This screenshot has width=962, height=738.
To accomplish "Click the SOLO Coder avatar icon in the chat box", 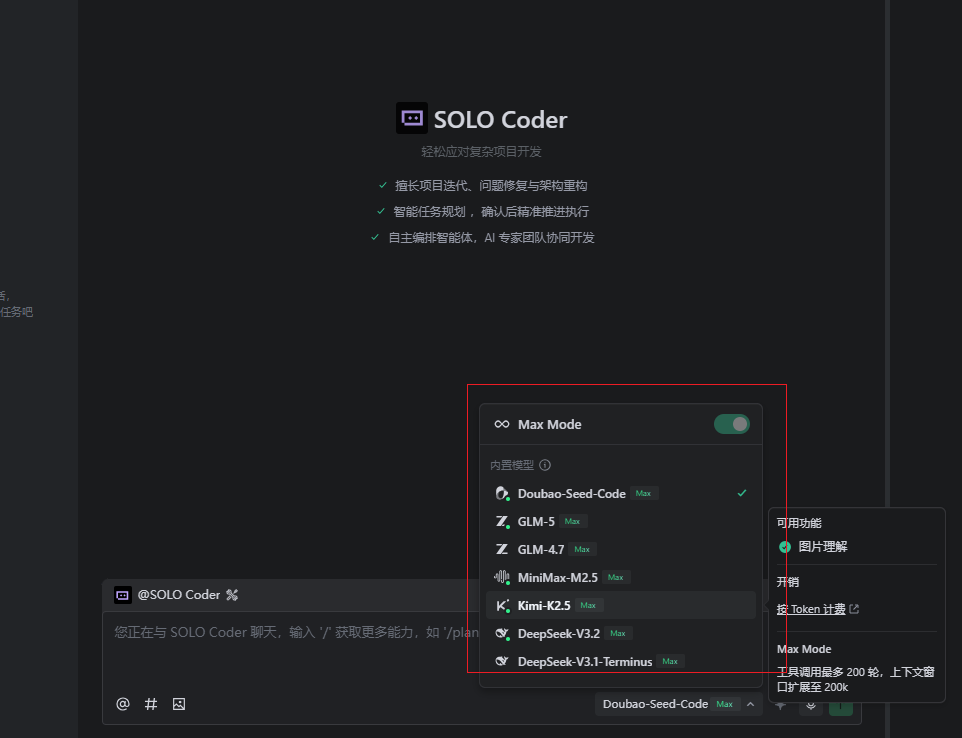I will [x=123, y=595].
